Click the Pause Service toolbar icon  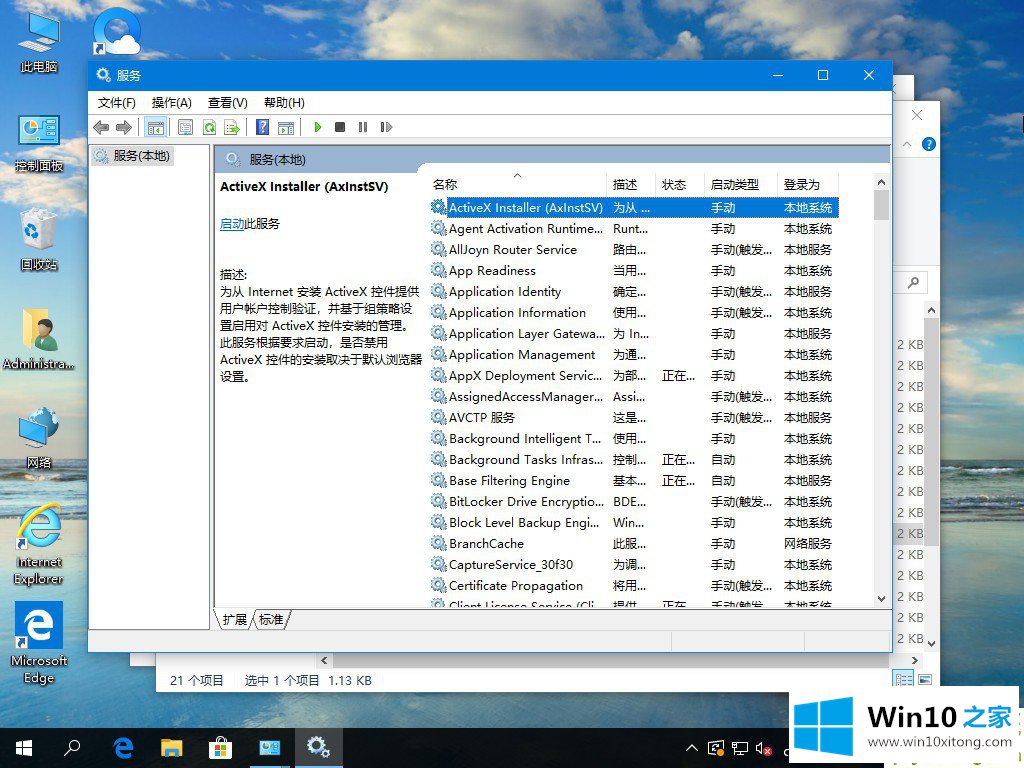[x=362, y=127]
